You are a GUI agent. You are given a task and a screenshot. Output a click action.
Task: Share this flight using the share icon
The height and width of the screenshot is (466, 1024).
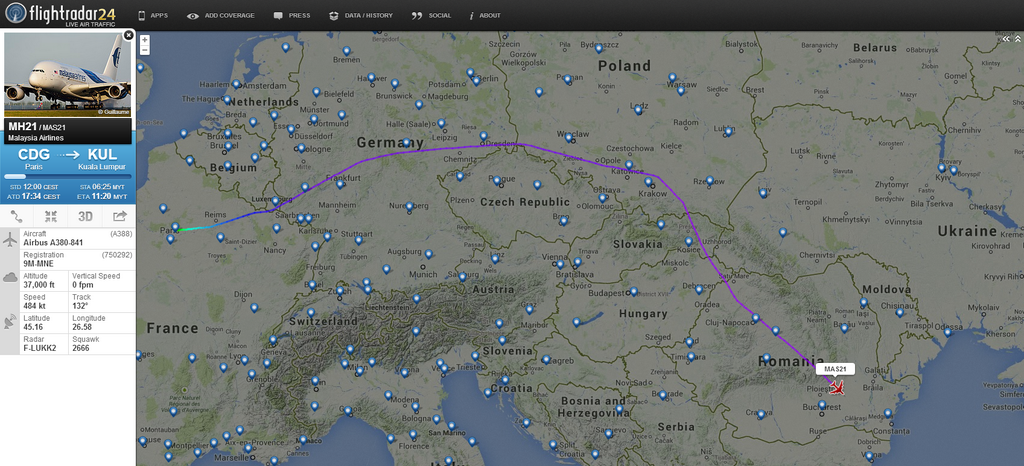(120, 216)
